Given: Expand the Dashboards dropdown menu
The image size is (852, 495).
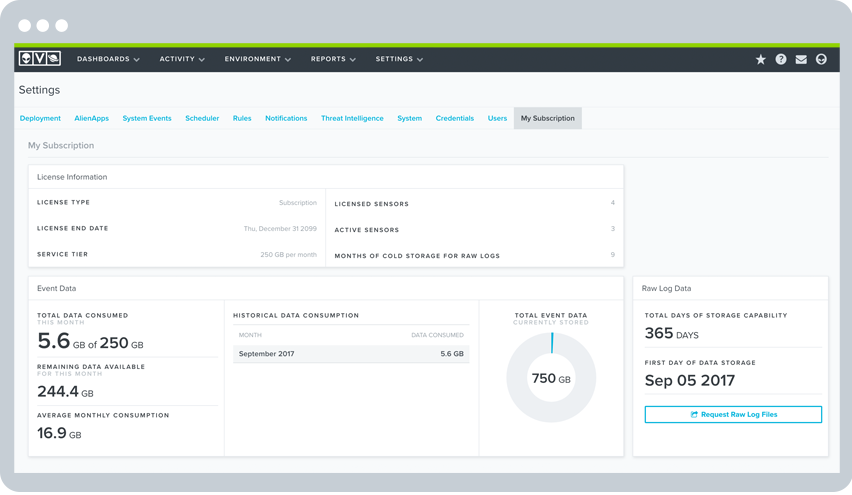Looking at the screenshot, I should (x=108, y=60).
